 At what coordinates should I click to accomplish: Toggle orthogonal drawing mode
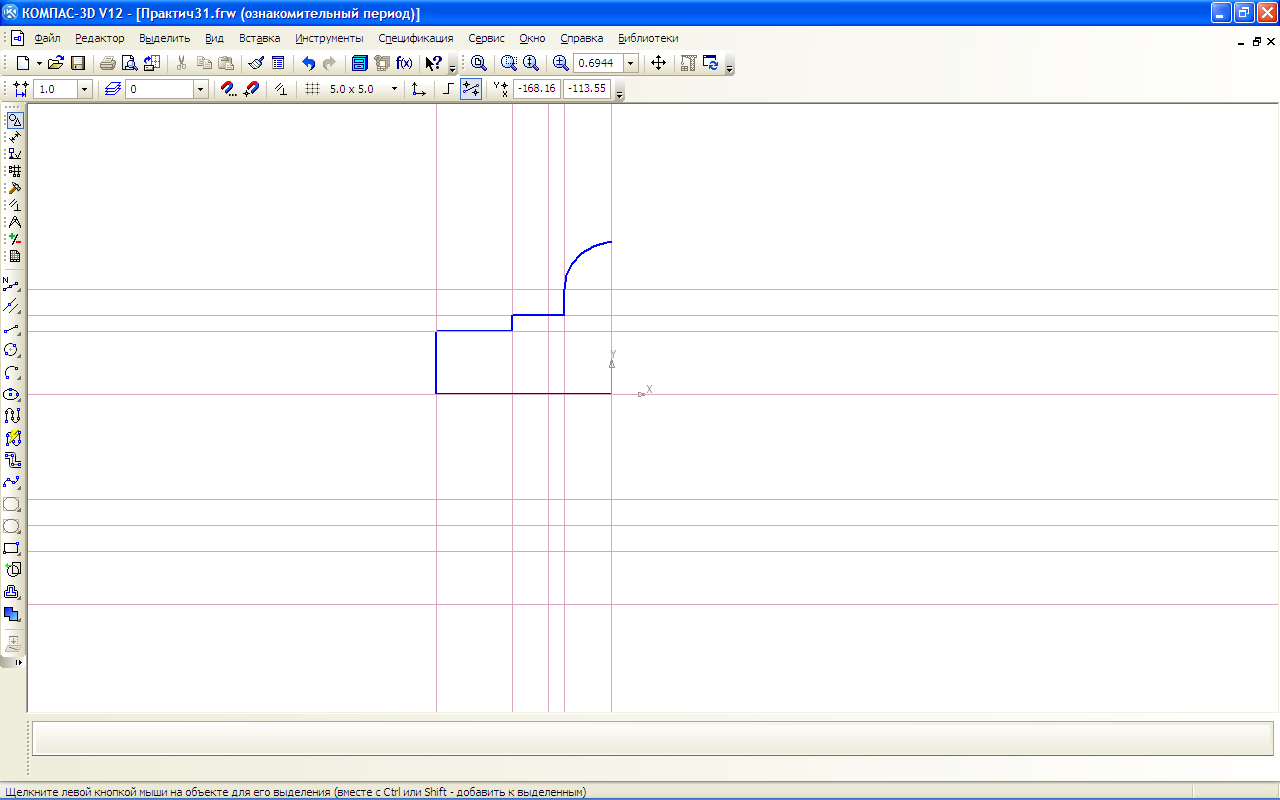coord(448,89)
